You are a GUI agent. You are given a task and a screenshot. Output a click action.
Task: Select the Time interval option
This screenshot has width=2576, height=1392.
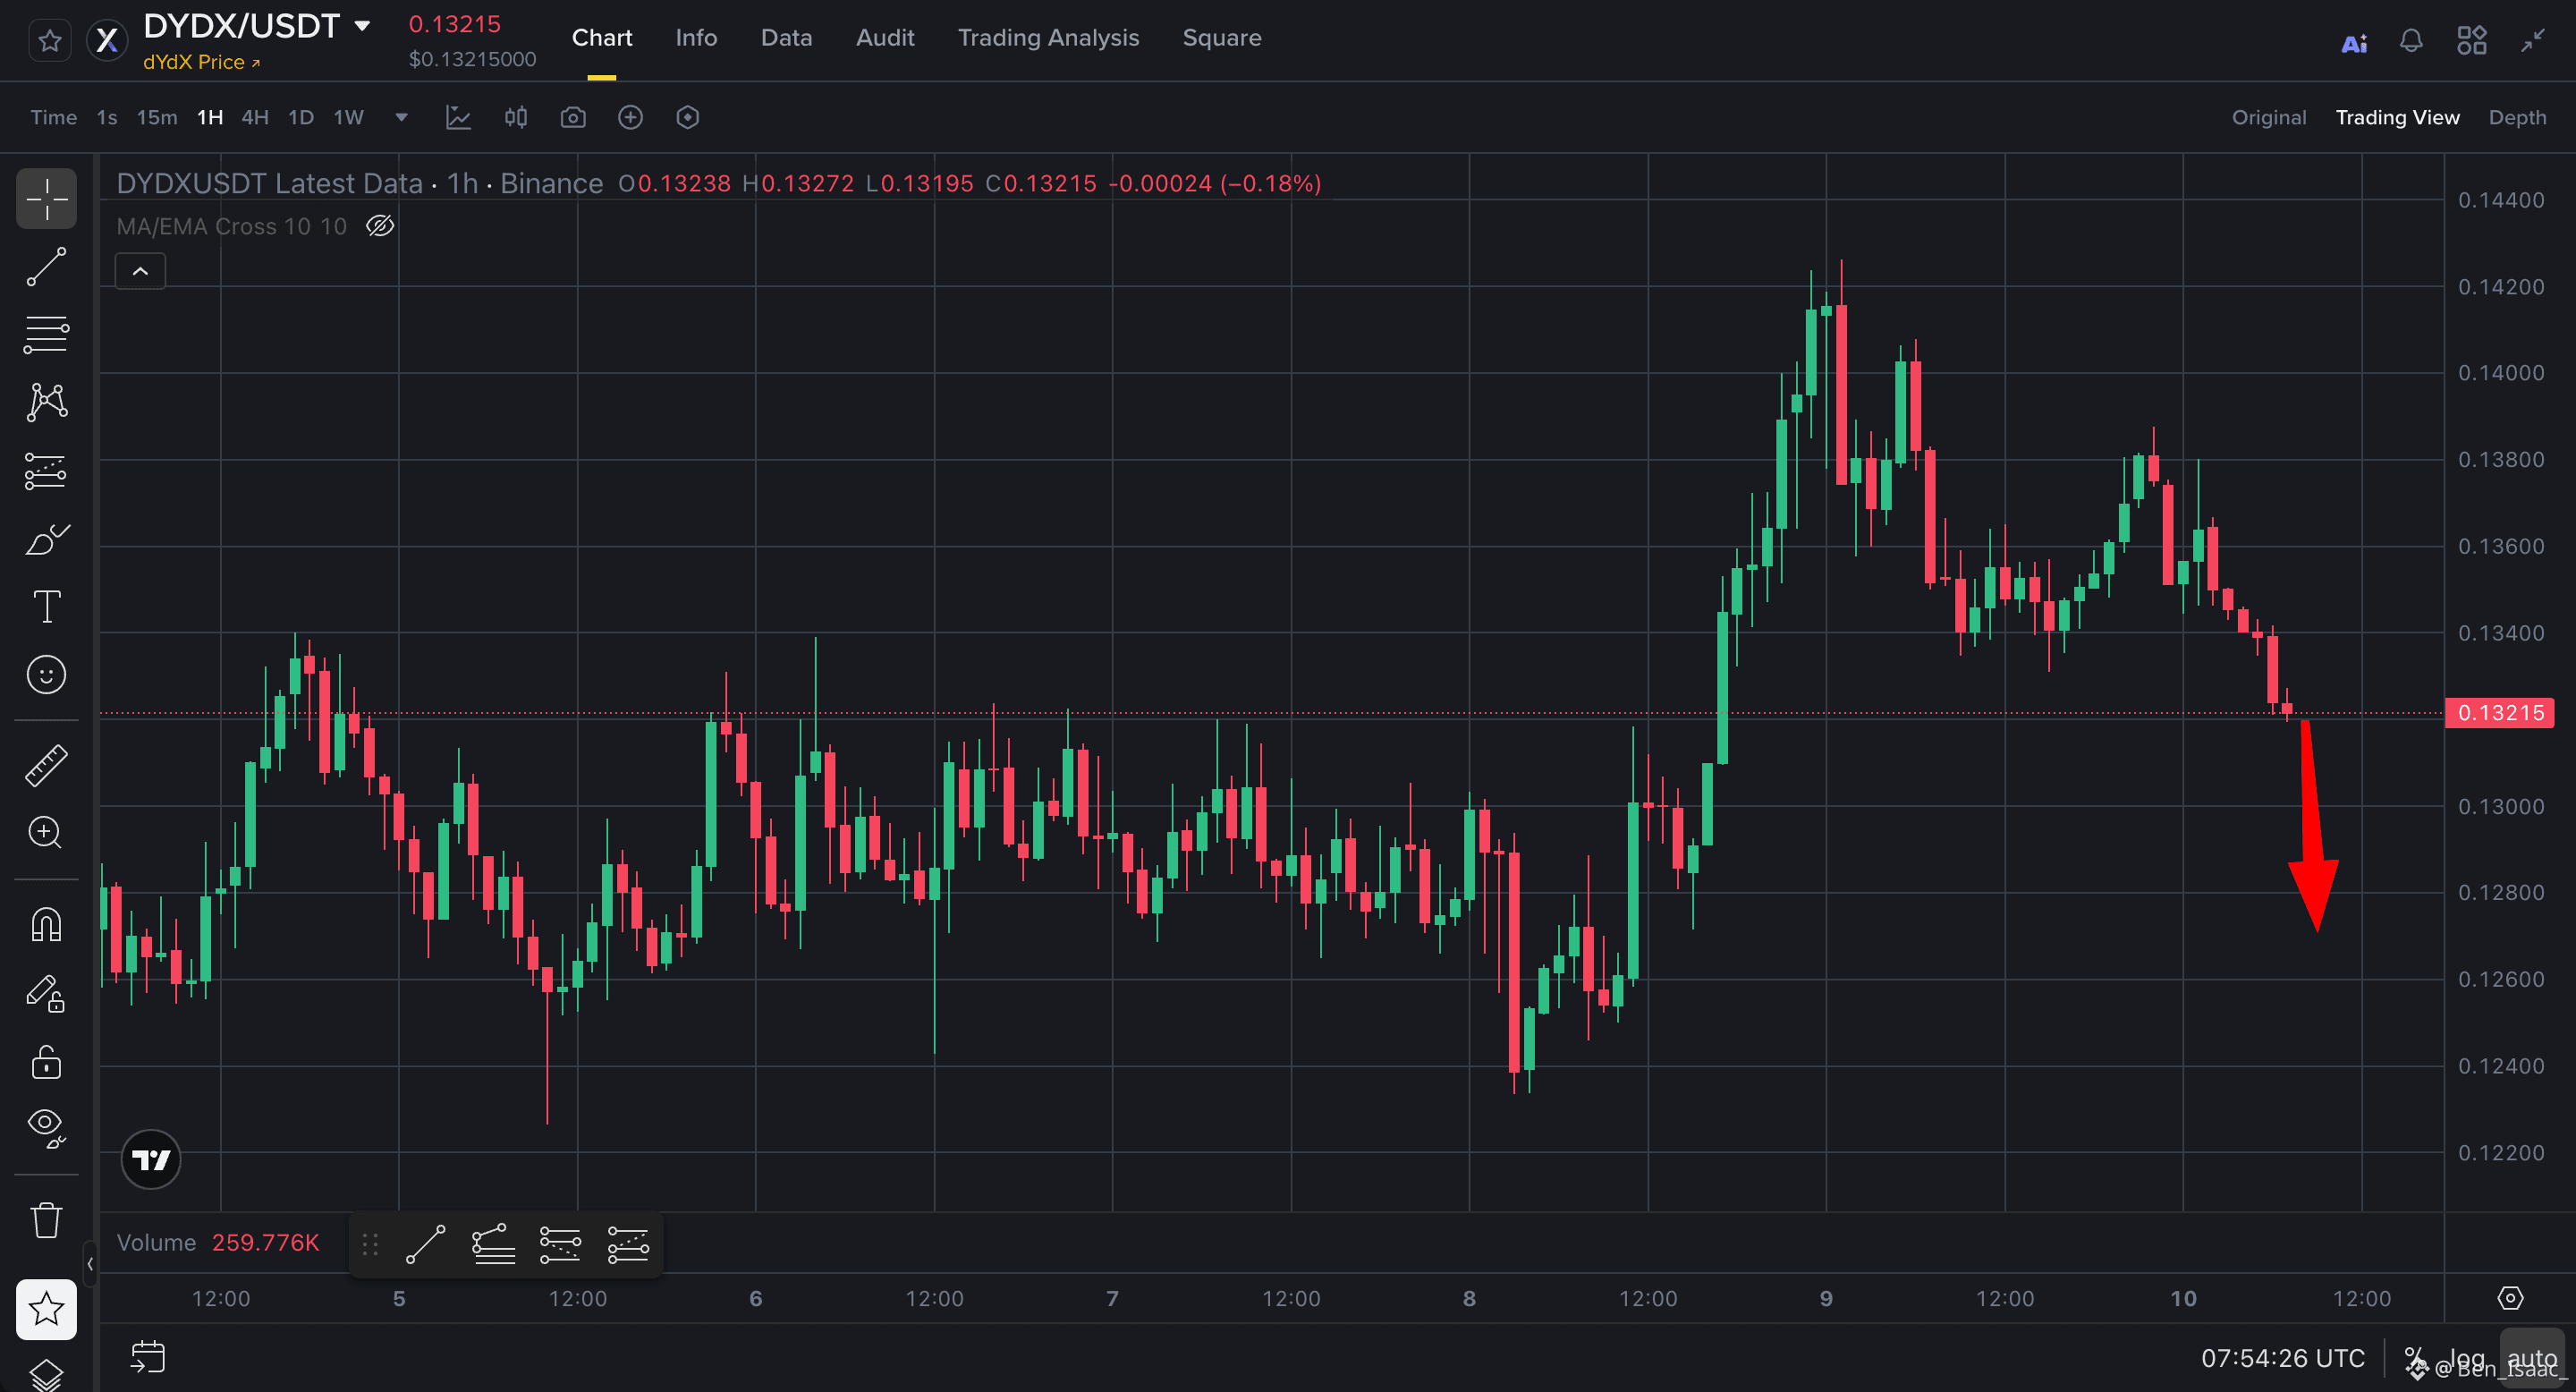tap(53, 117)
